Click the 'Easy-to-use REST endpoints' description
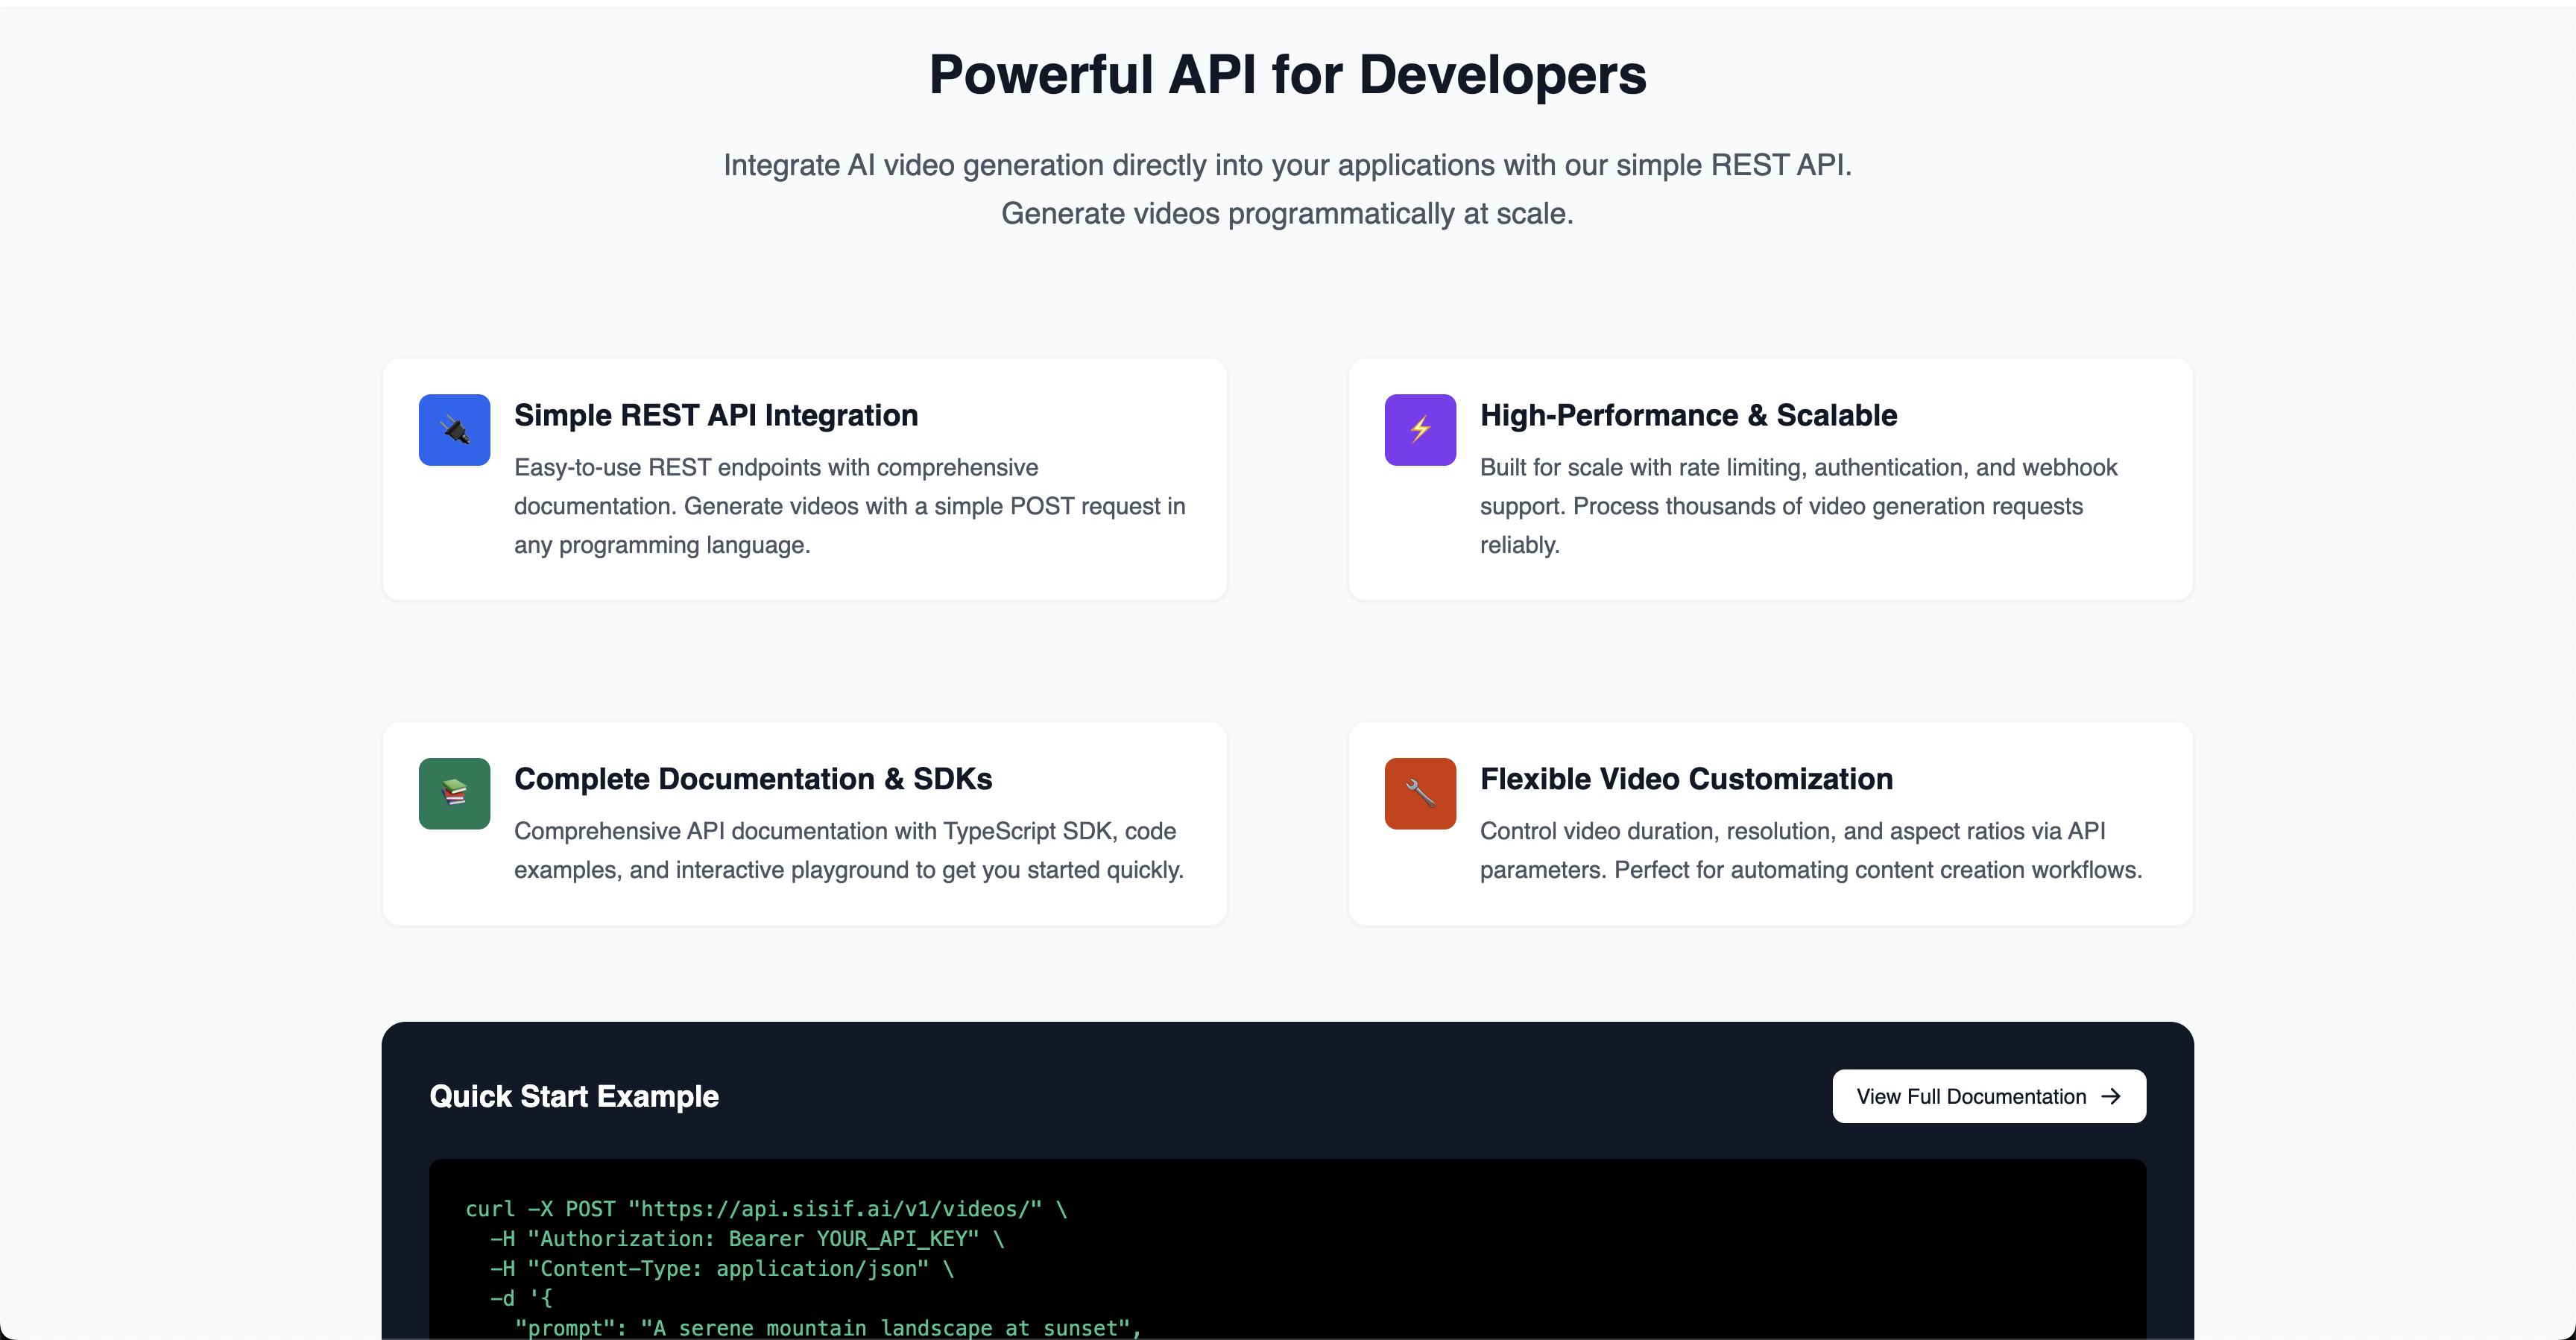Image resolution: width=2576 pixels, height=1340 pixels. [850, 506]
